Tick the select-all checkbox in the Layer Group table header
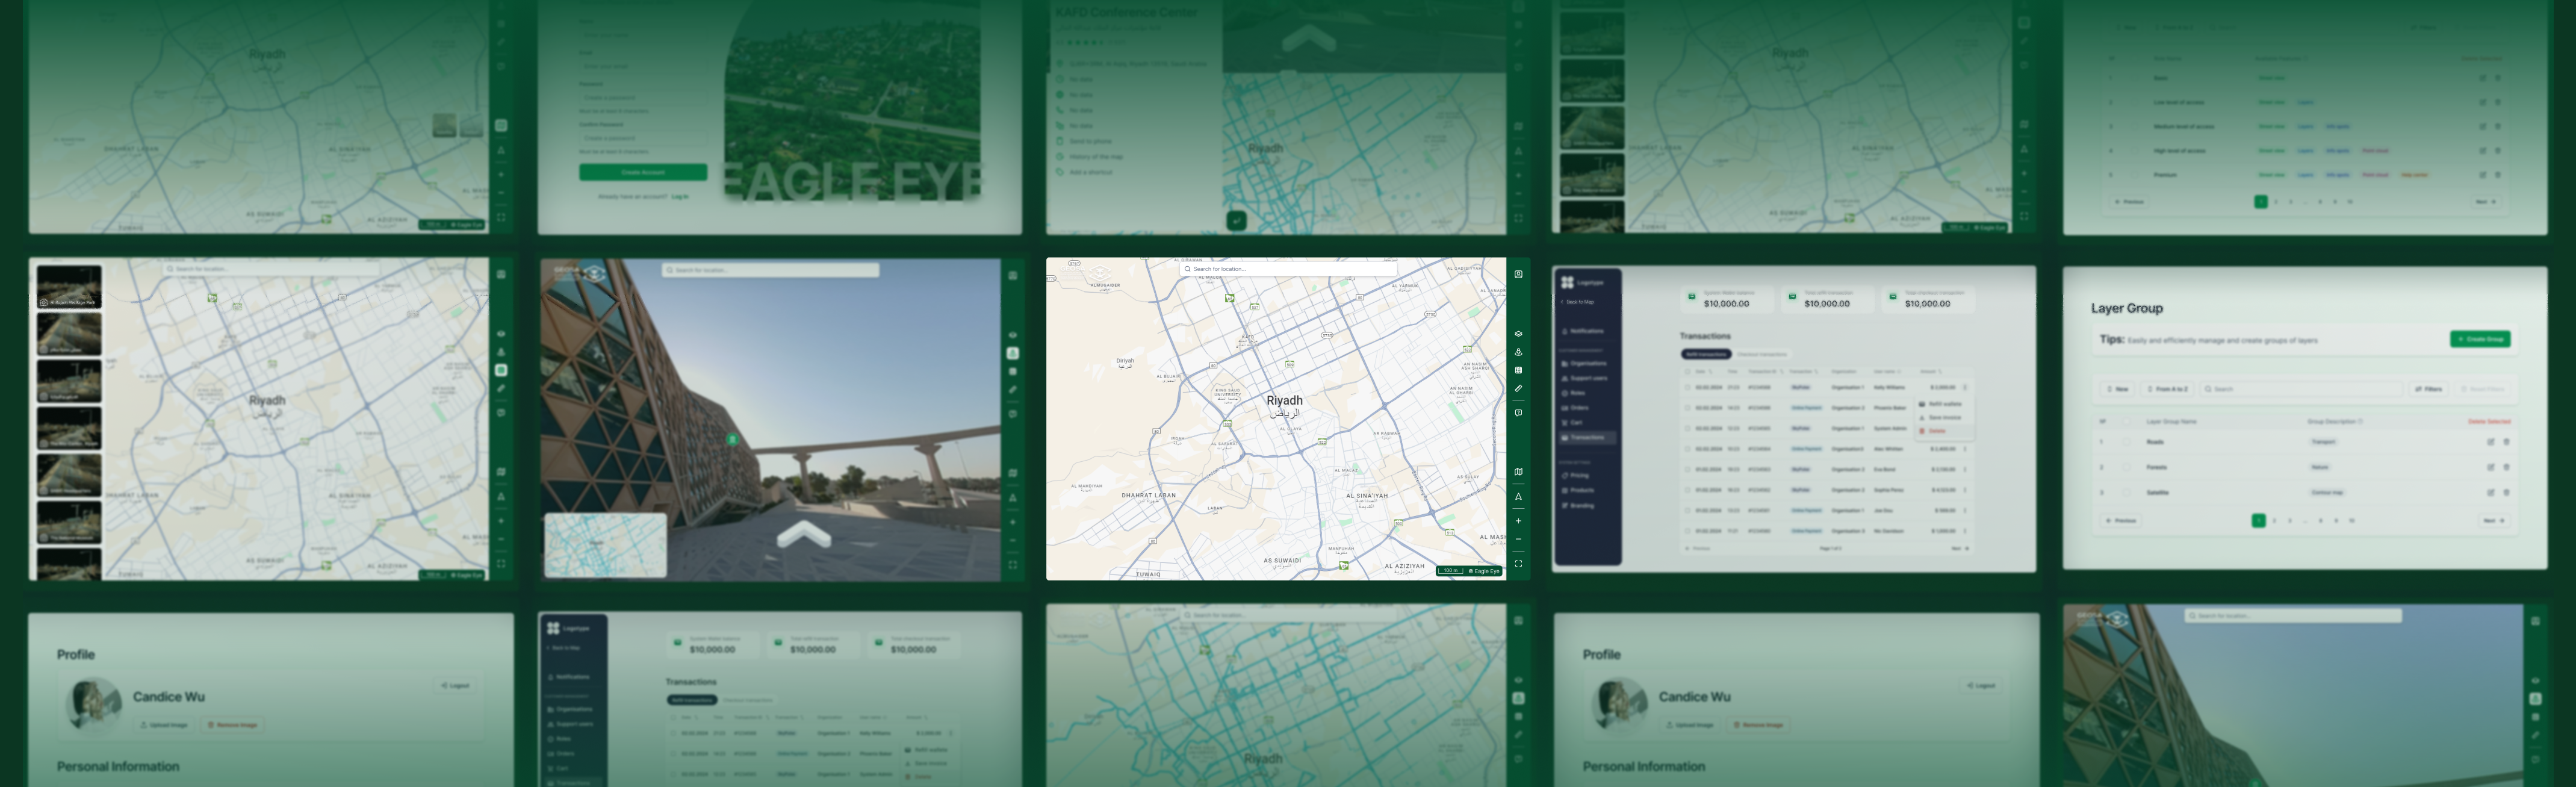 pyautogui.click(x=2127, y=421)
